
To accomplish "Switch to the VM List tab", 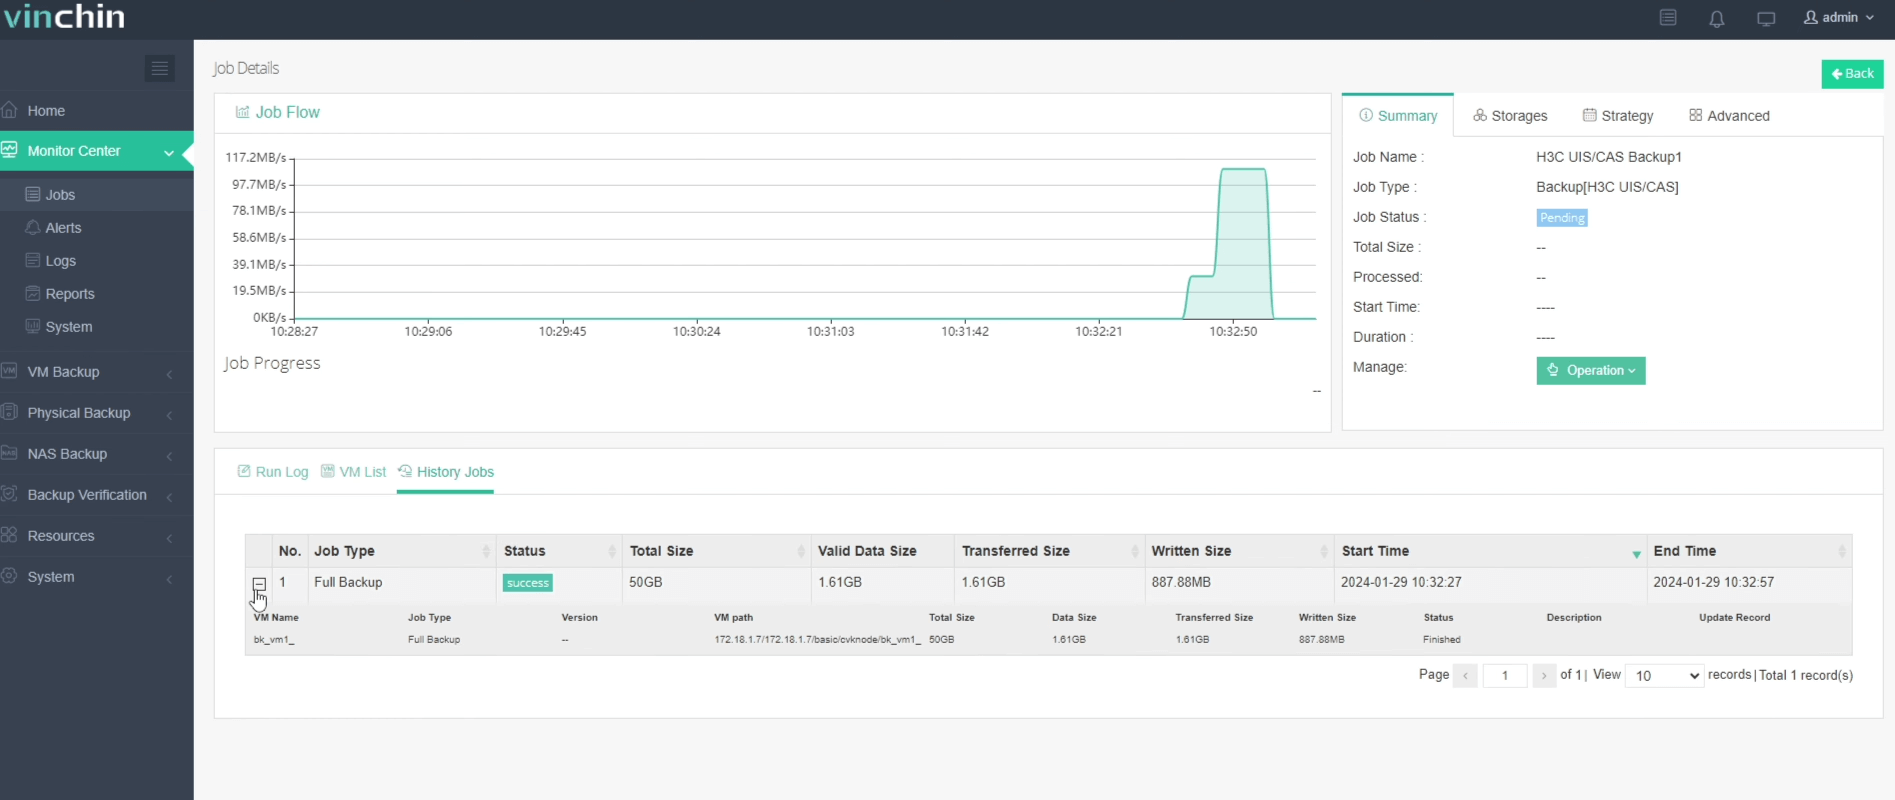I will (353, 472).
